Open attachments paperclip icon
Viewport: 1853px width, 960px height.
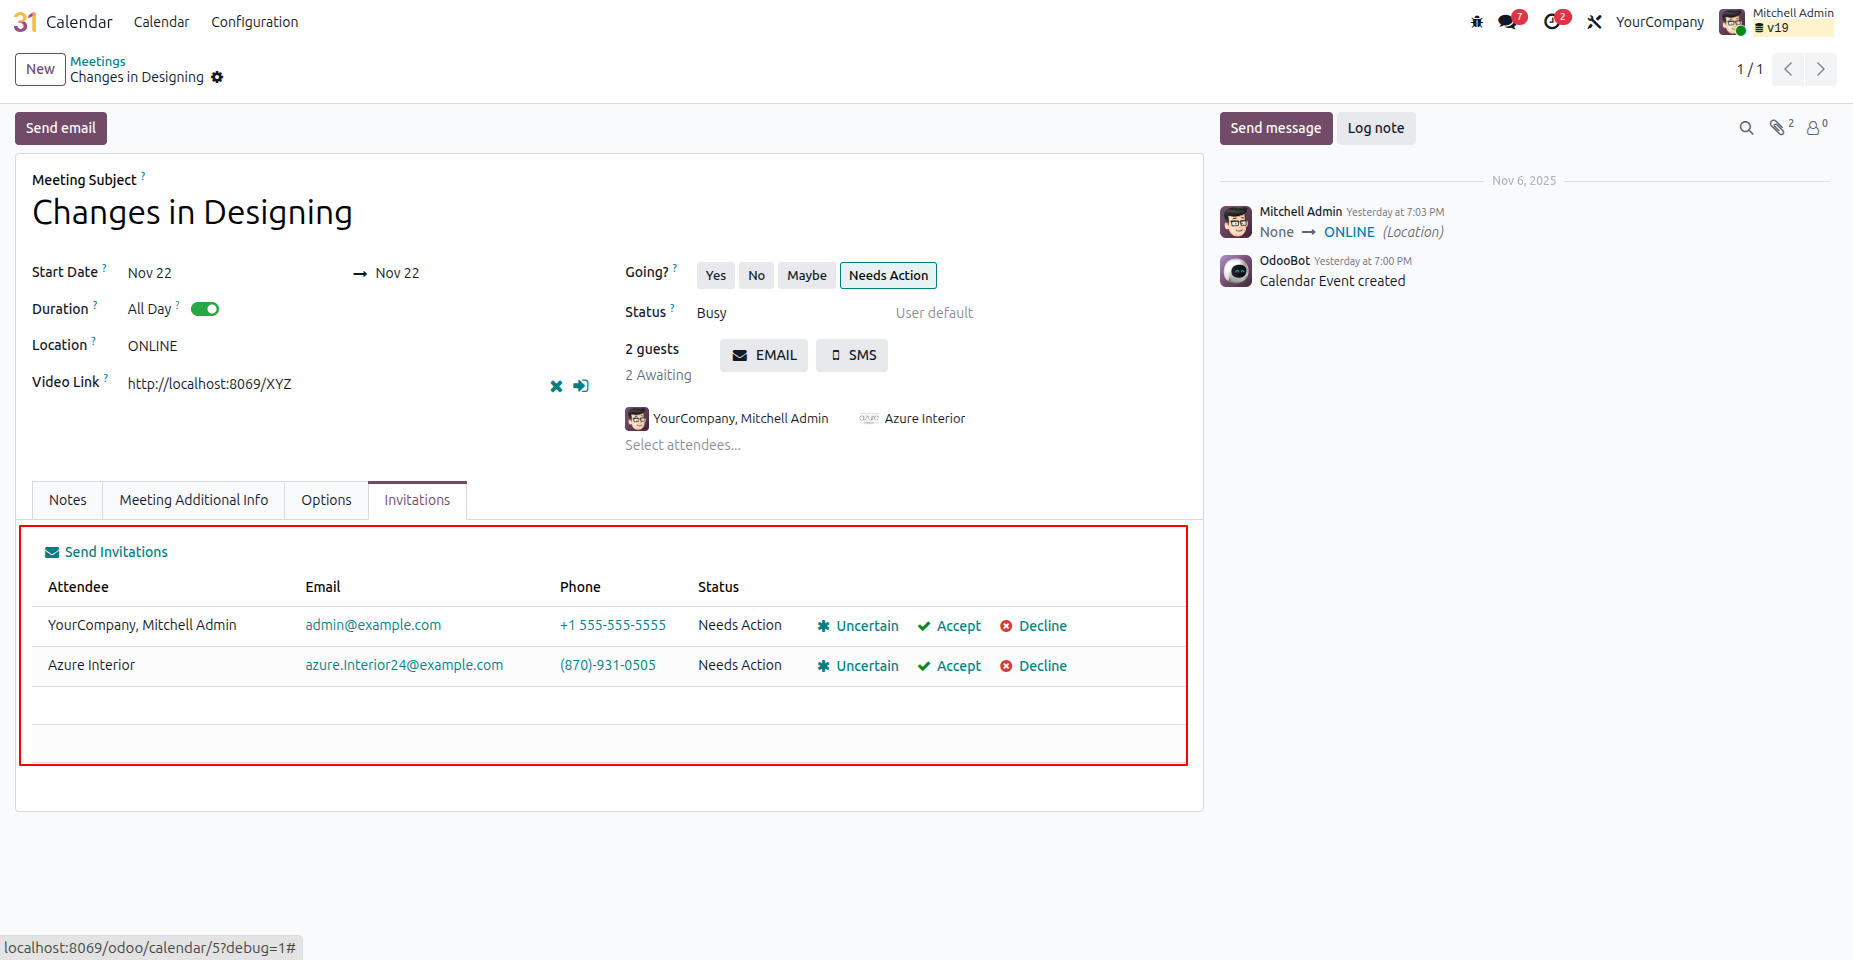click(1779, 127)
